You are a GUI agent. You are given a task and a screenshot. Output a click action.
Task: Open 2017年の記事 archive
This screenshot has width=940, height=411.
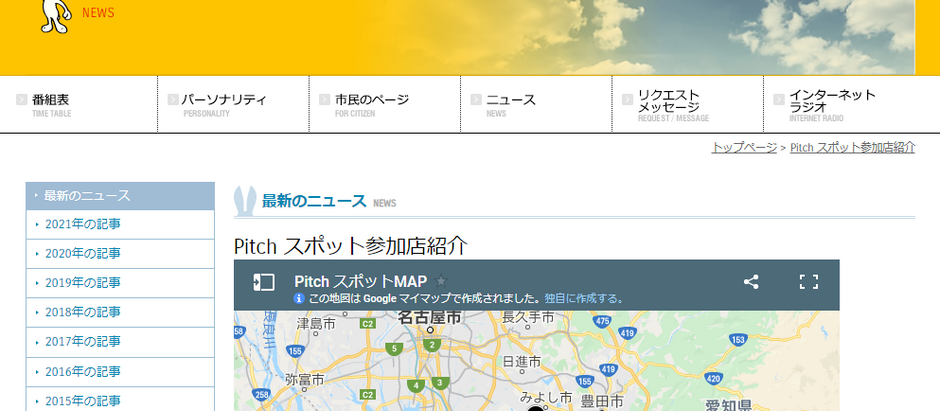coord(120,342)
